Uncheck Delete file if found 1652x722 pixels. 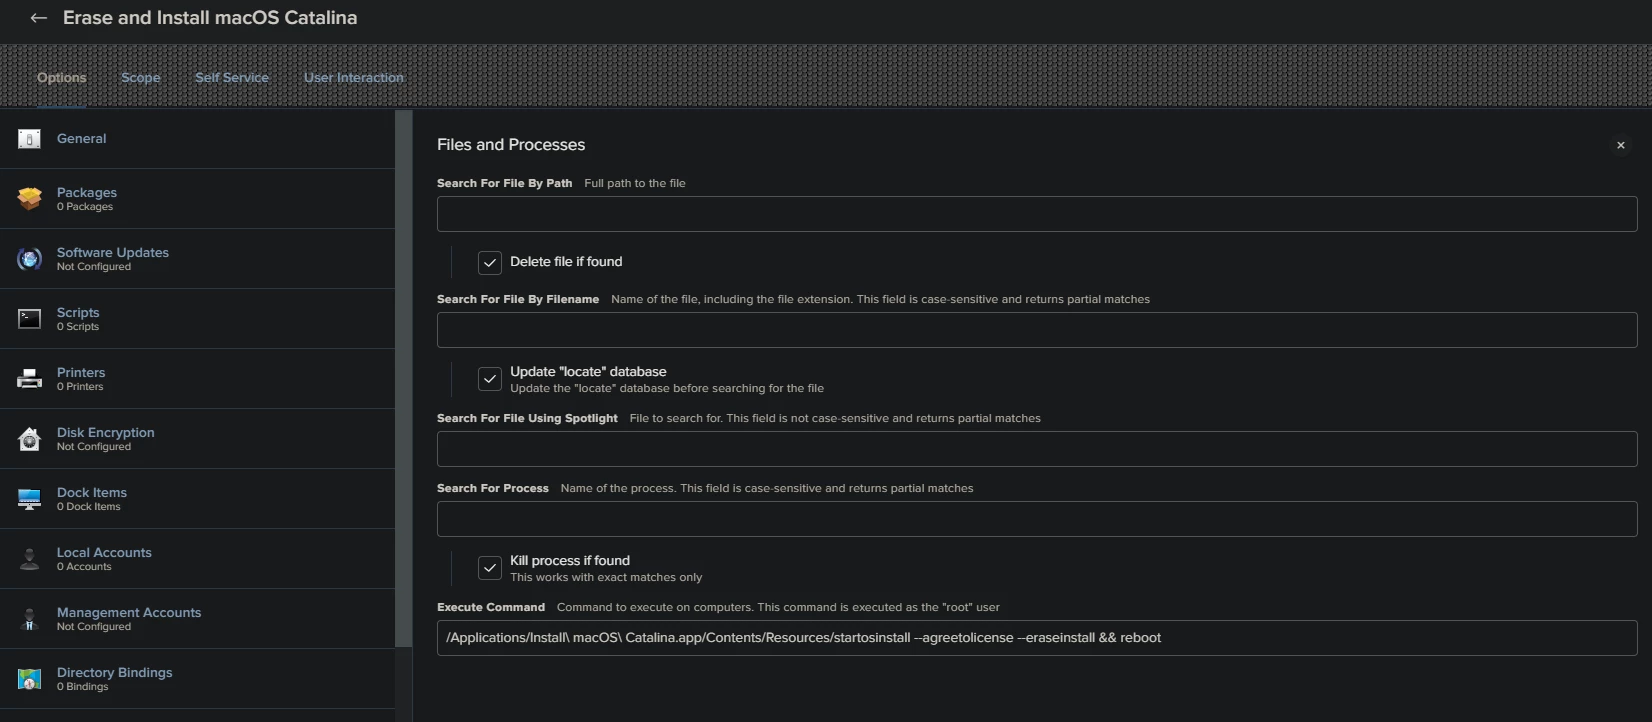(490, 263)
